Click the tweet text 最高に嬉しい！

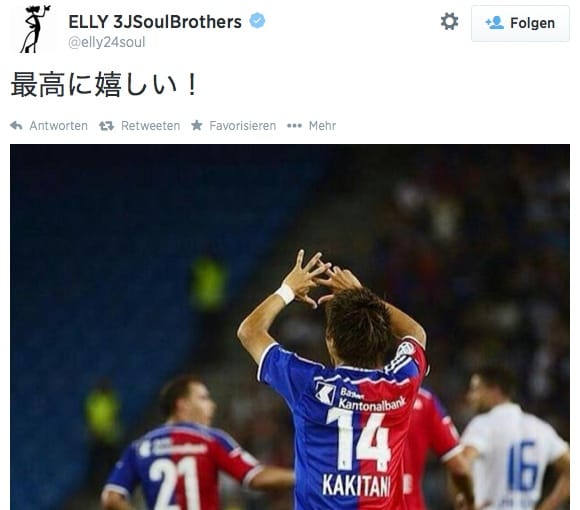click(x=104, y=85)
